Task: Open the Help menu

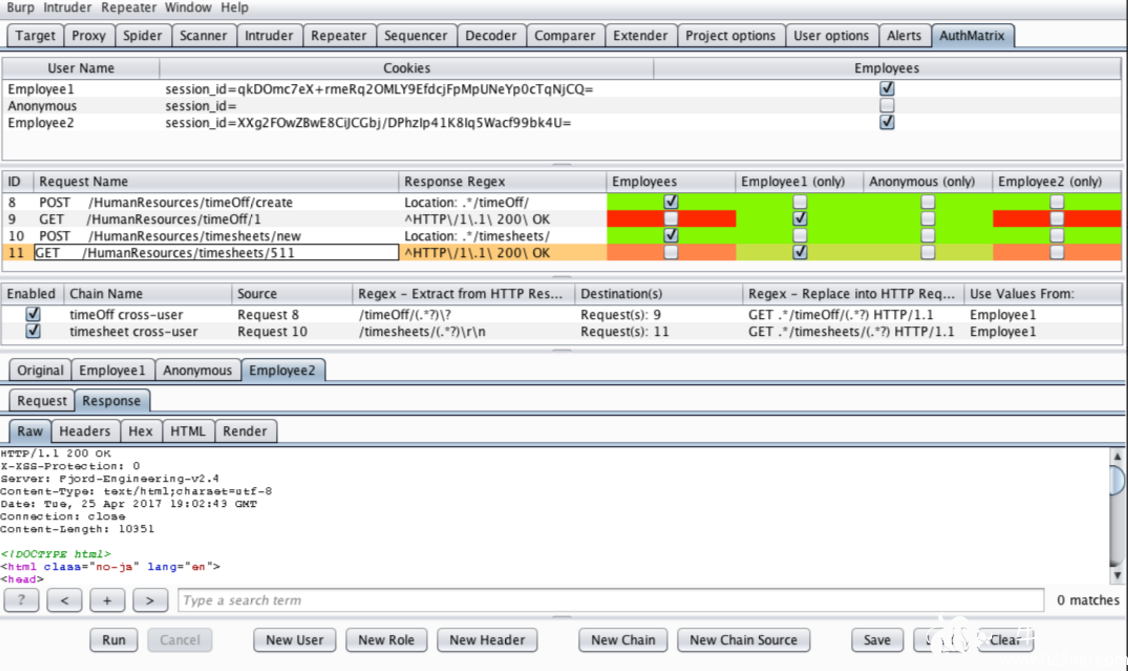Action: click(x=235, y=7)
